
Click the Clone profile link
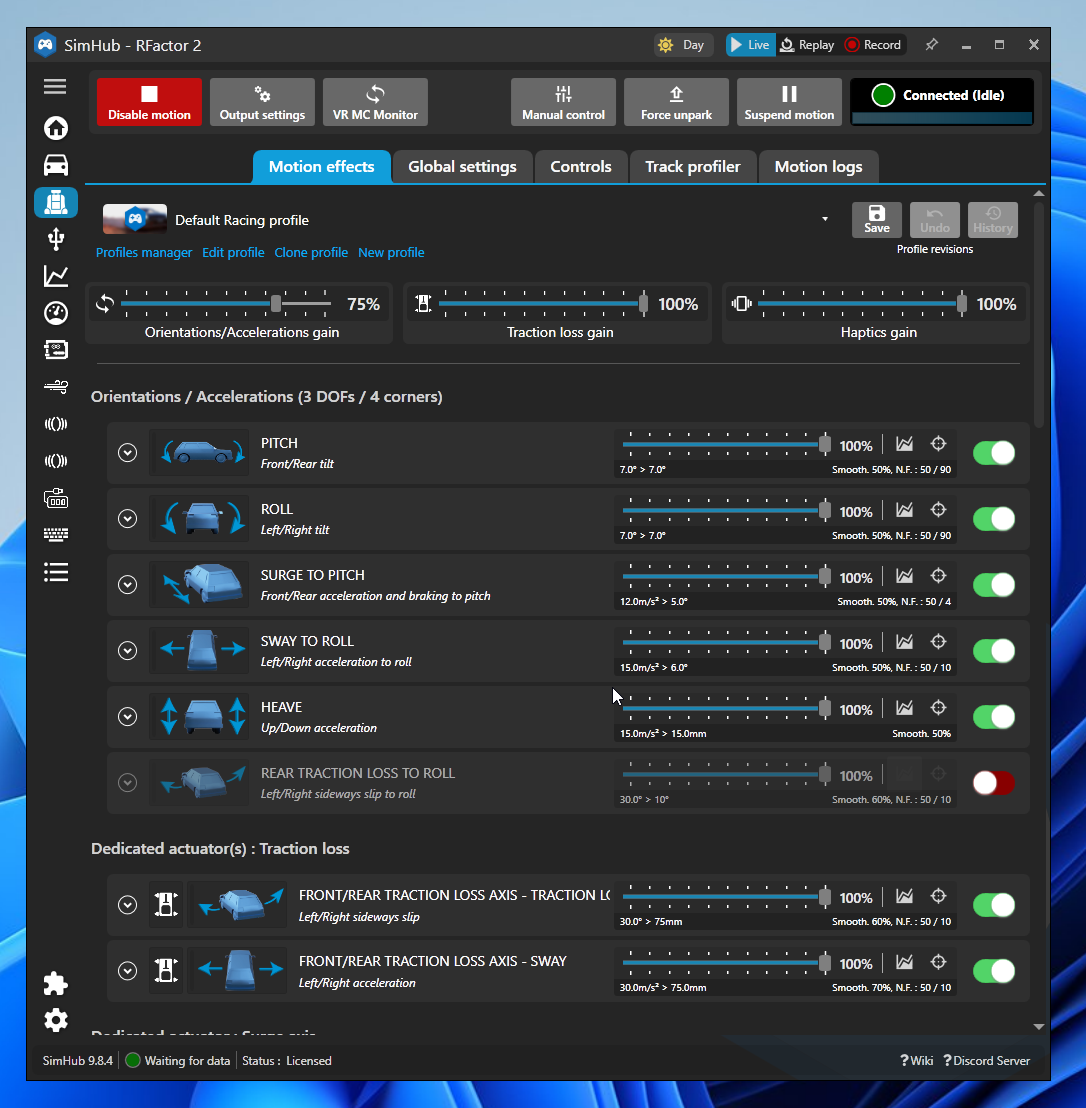(311, 252)
